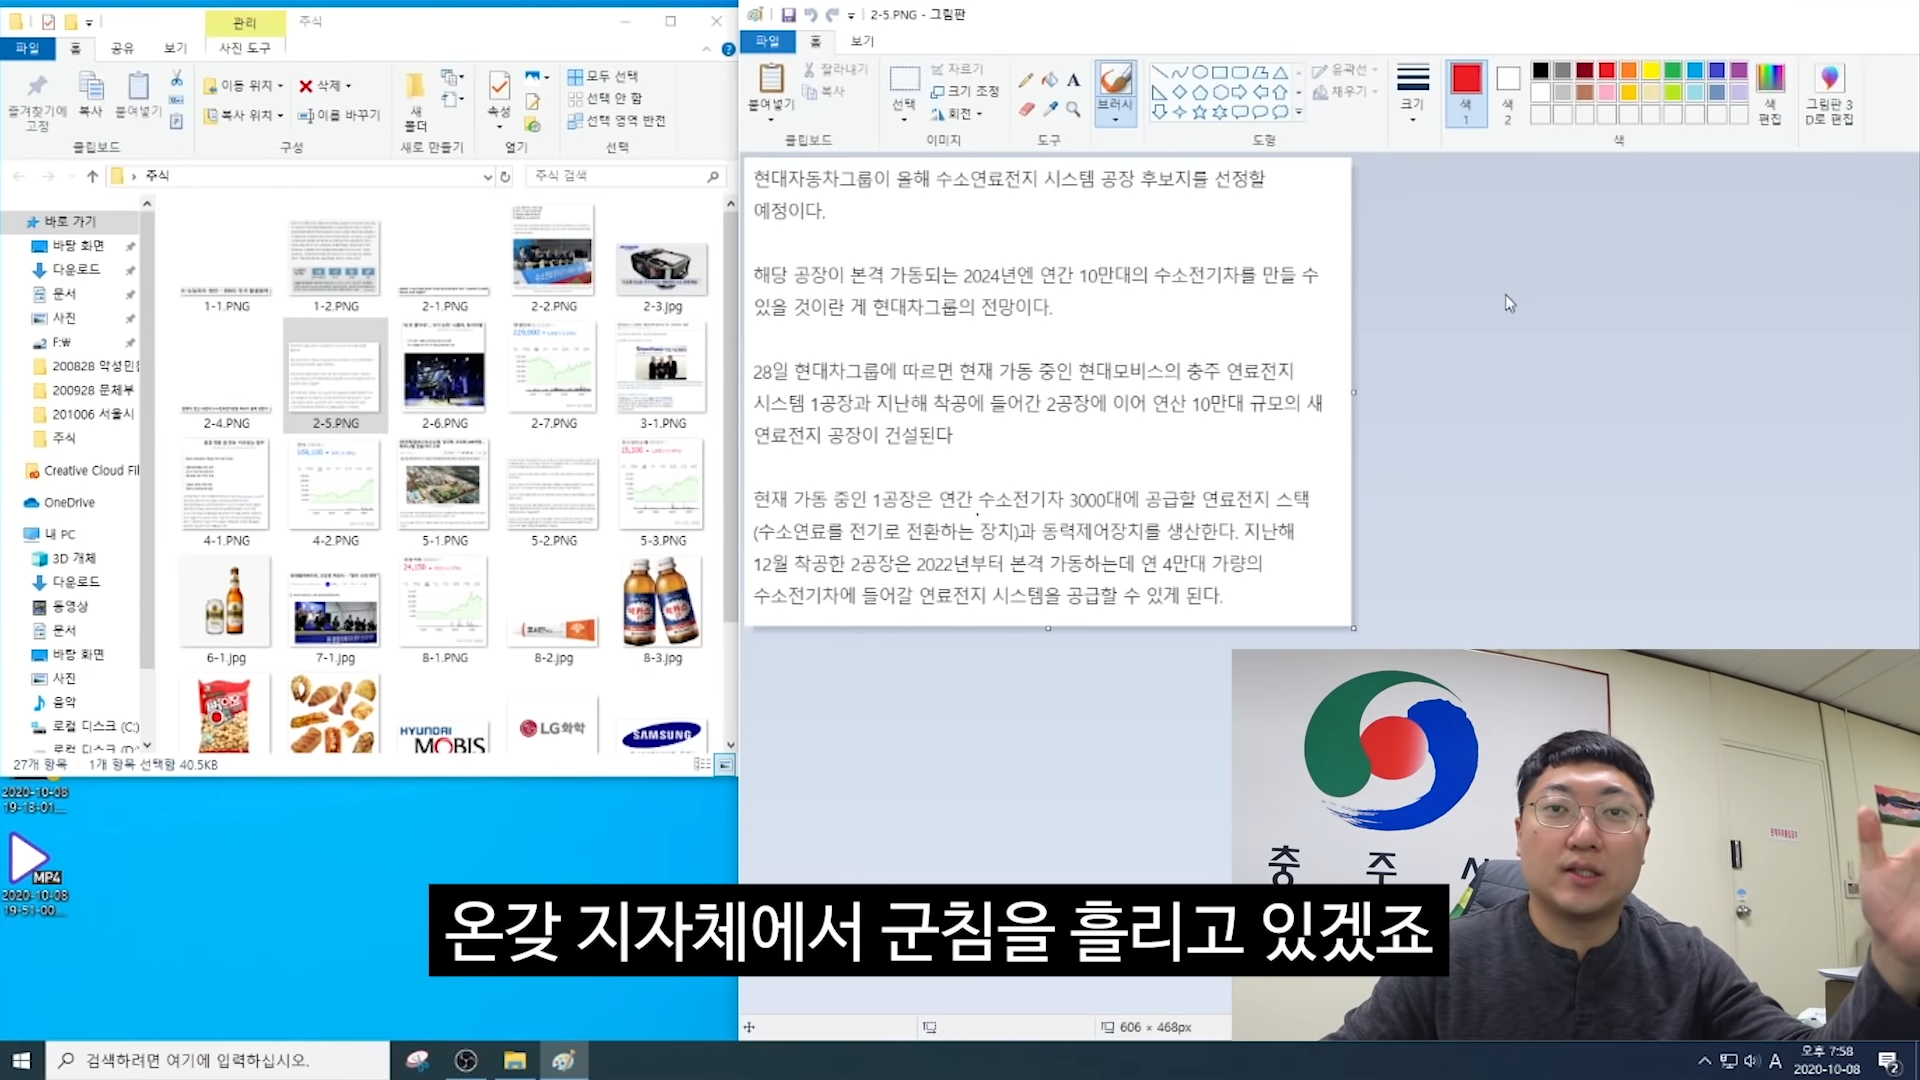Open Edit colors (색 편집) in Paint
This screenshot has height=1080, width=1920.
[x=1770, y=94]
